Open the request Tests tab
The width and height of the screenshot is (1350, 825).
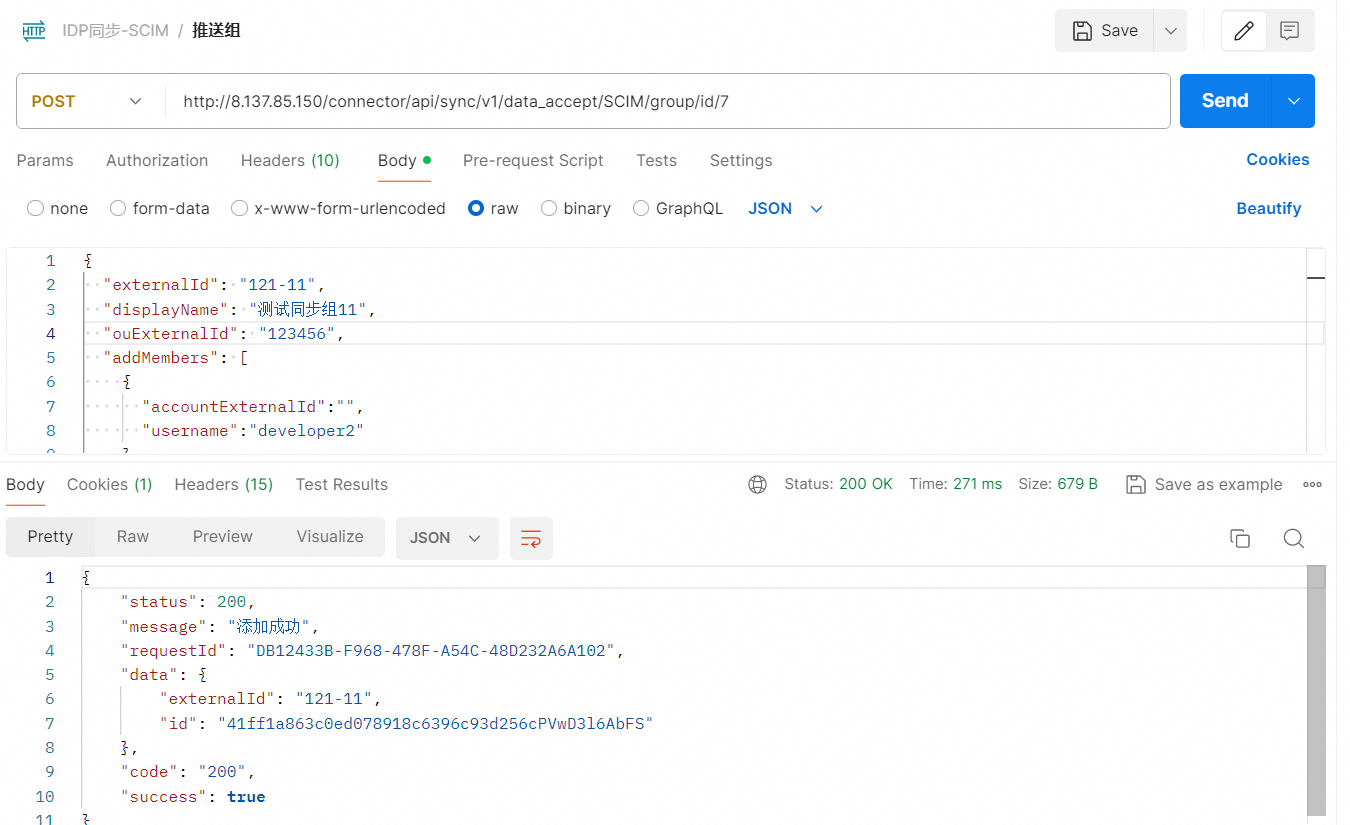coord(656,160)
